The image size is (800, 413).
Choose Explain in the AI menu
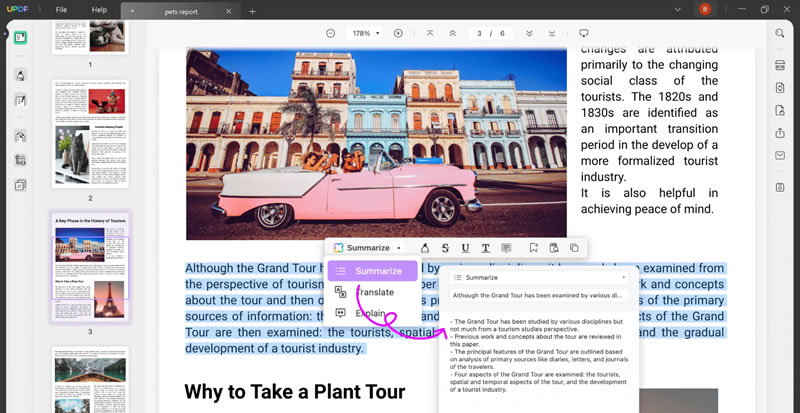[372, 313]
